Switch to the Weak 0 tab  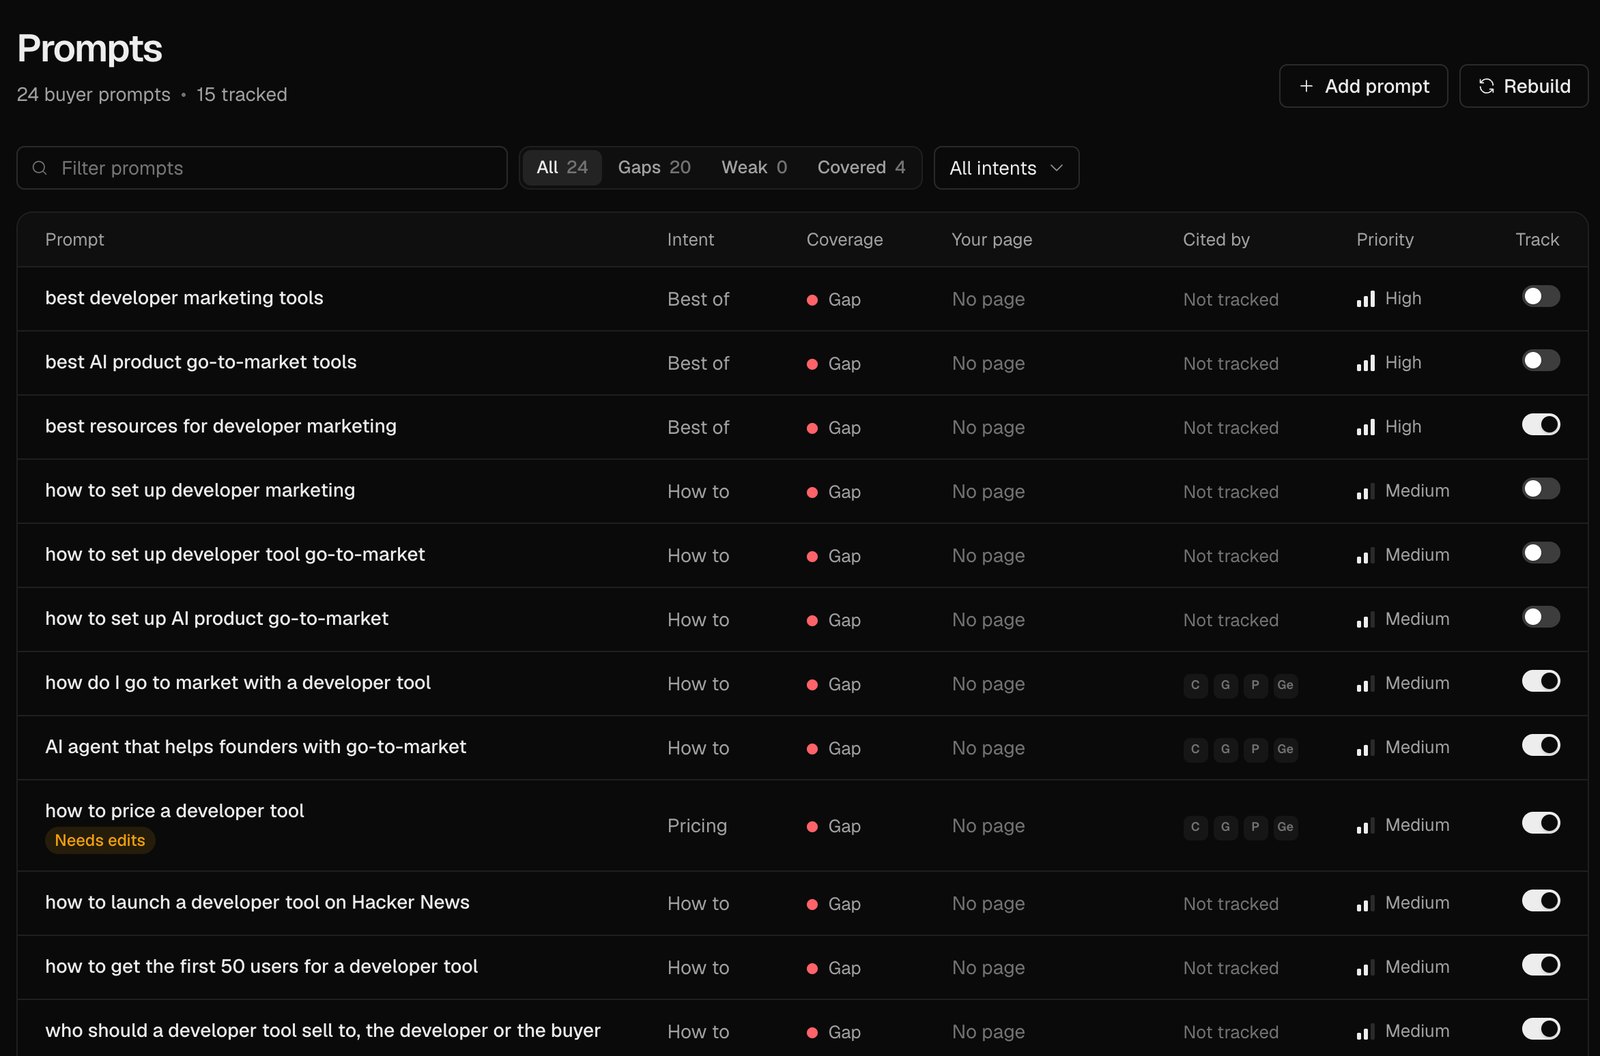point(754,167)
